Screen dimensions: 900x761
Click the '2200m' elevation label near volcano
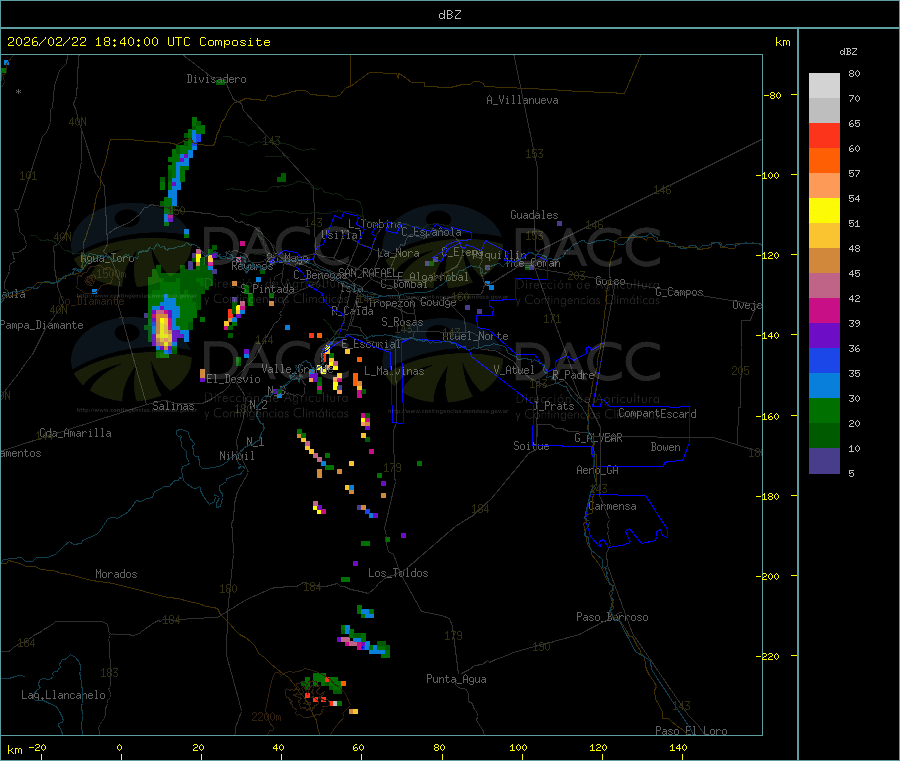coord(266,717)
